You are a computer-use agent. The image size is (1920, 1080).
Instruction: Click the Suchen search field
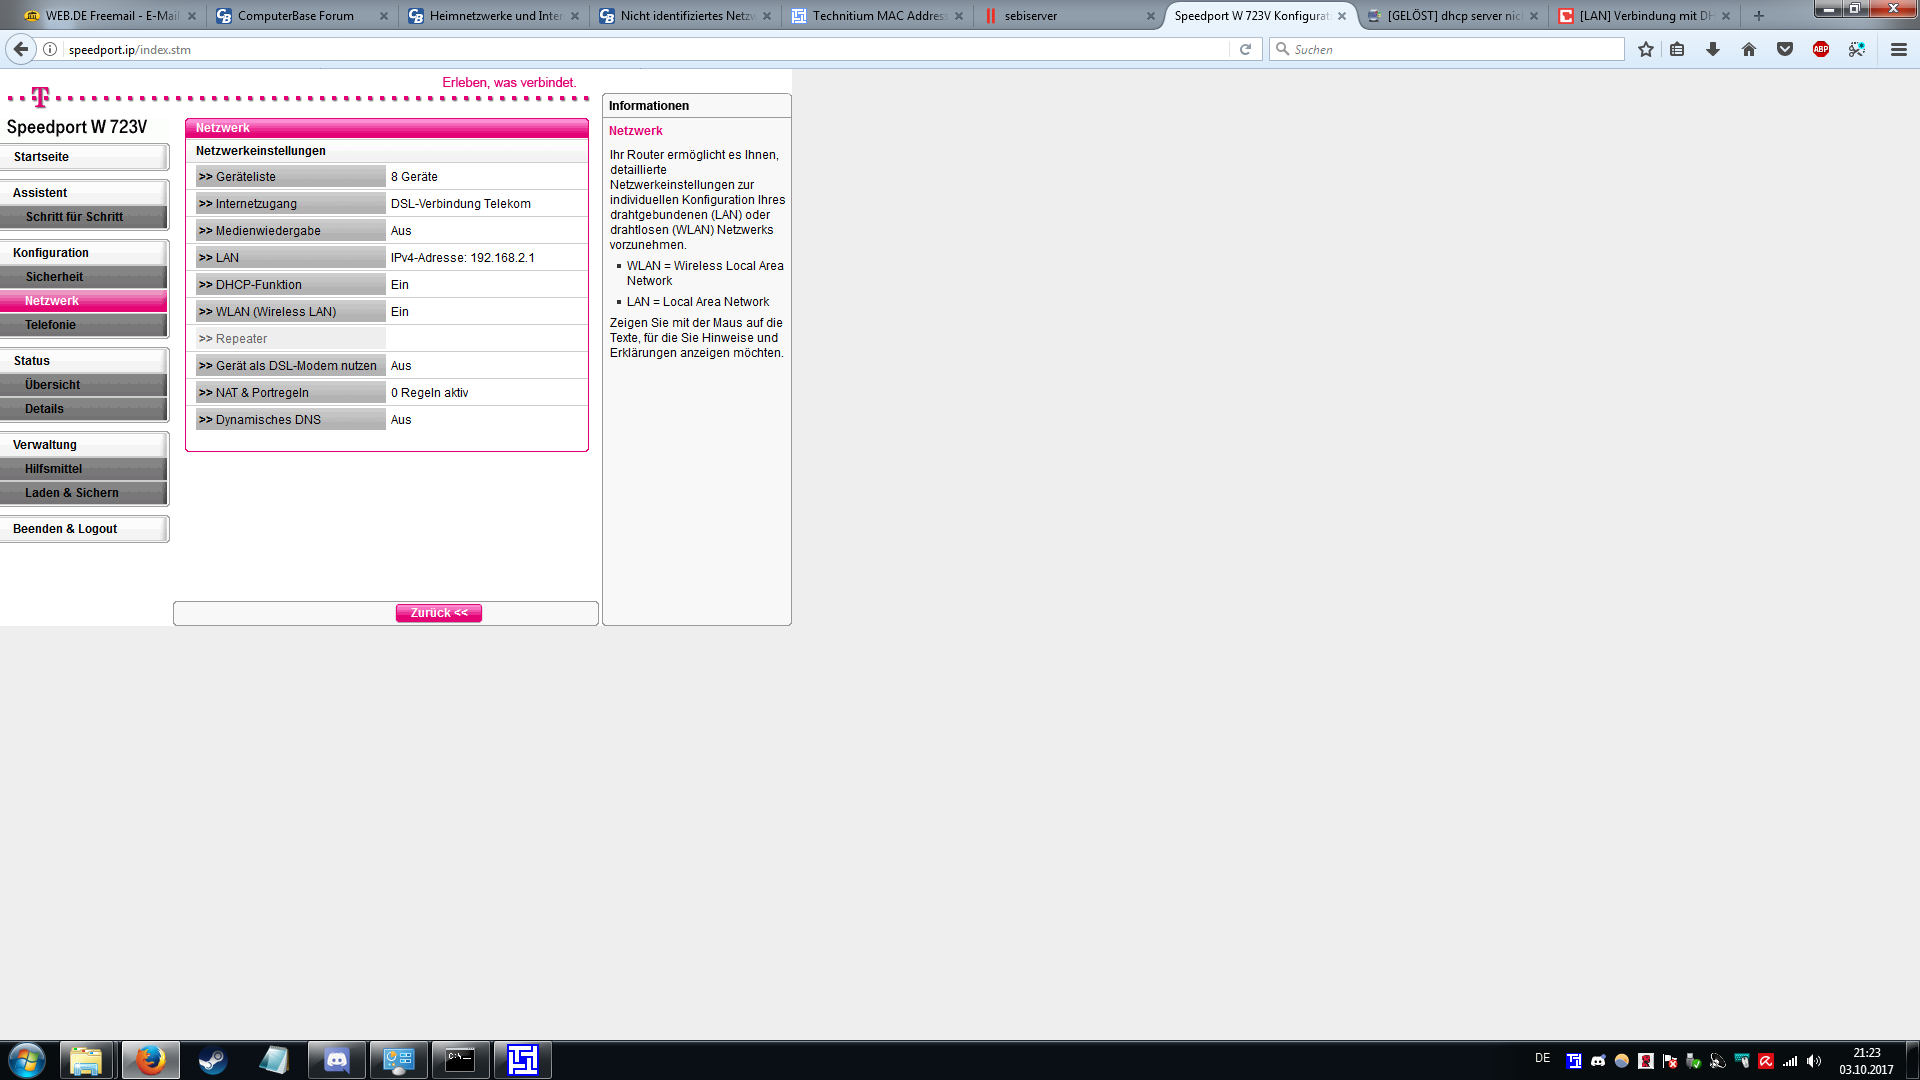point(1450,49)
